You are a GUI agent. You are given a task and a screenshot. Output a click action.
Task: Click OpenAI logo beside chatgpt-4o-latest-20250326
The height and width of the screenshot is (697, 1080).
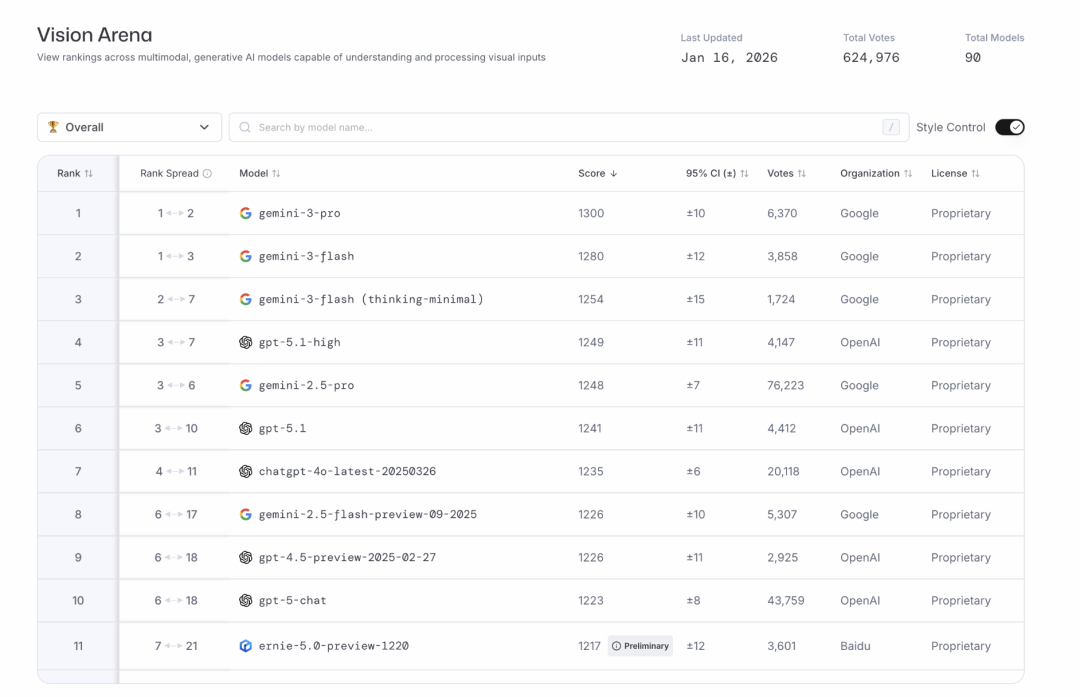pos(245,472)
